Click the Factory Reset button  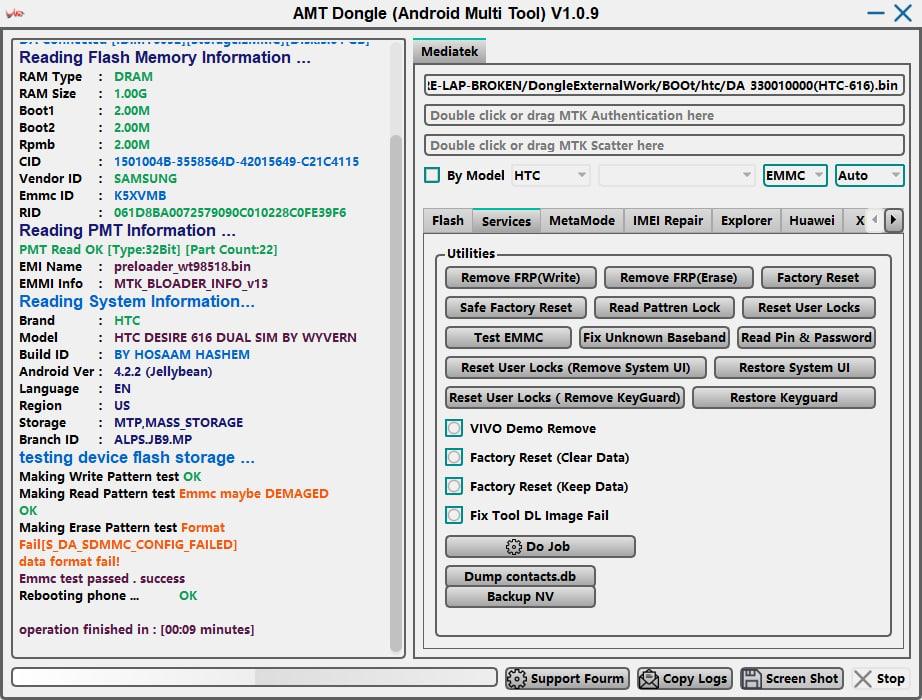click(818, 278)
